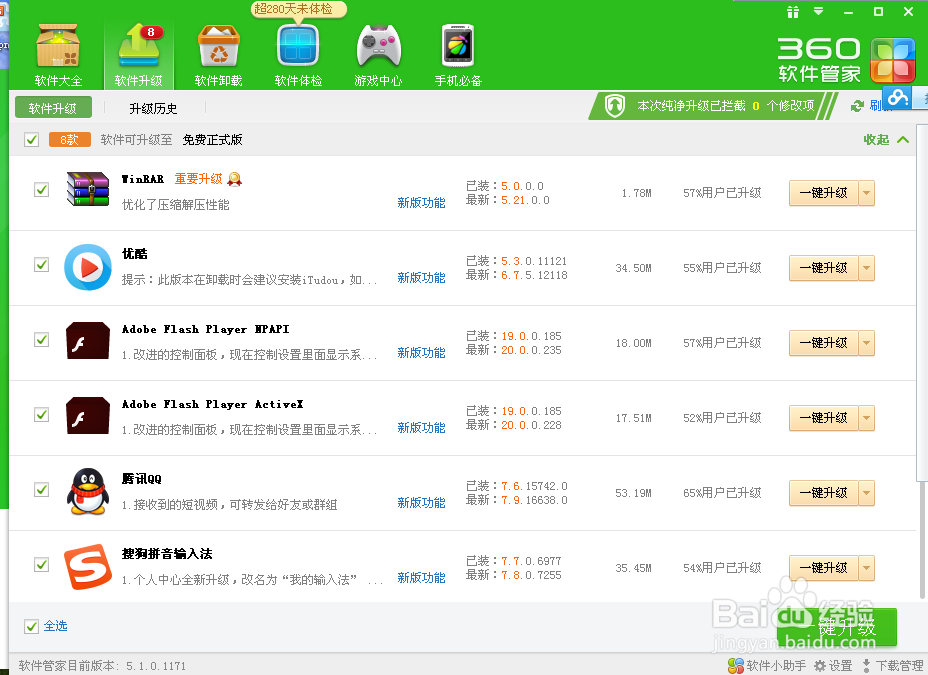Click the 360 软件管家 colorful logo
The height and width of the screenshot is (675, 928).
pyautogui.click(x=893, y=60)
